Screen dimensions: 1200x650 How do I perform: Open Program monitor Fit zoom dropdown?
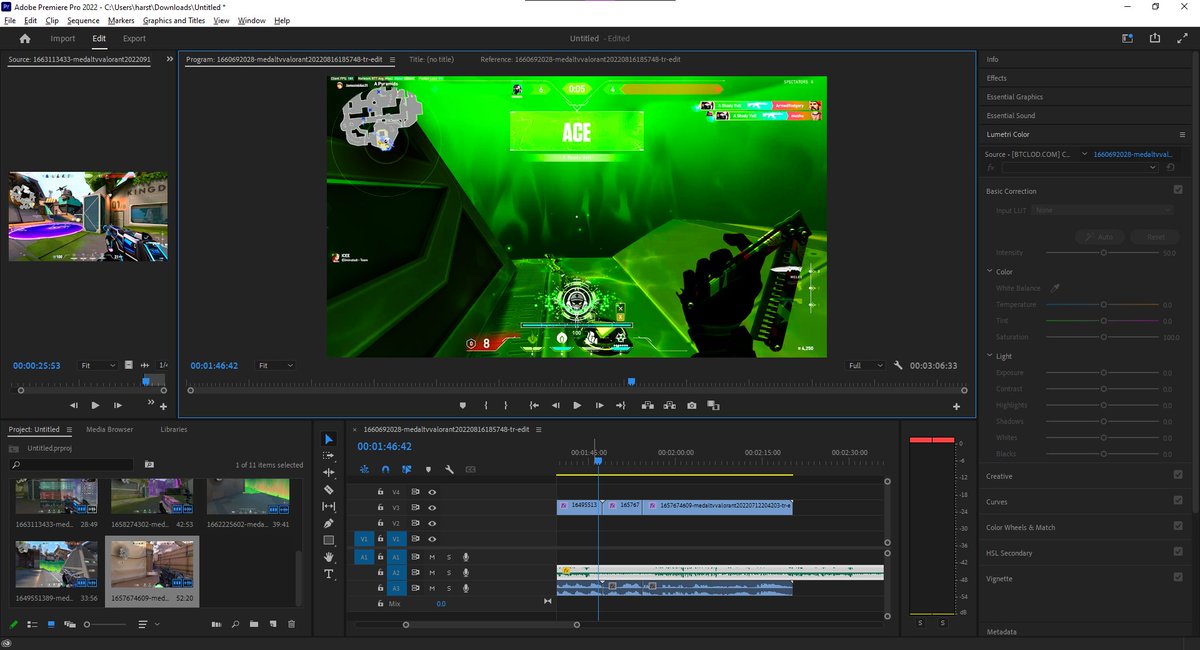(x=275, y=366)
